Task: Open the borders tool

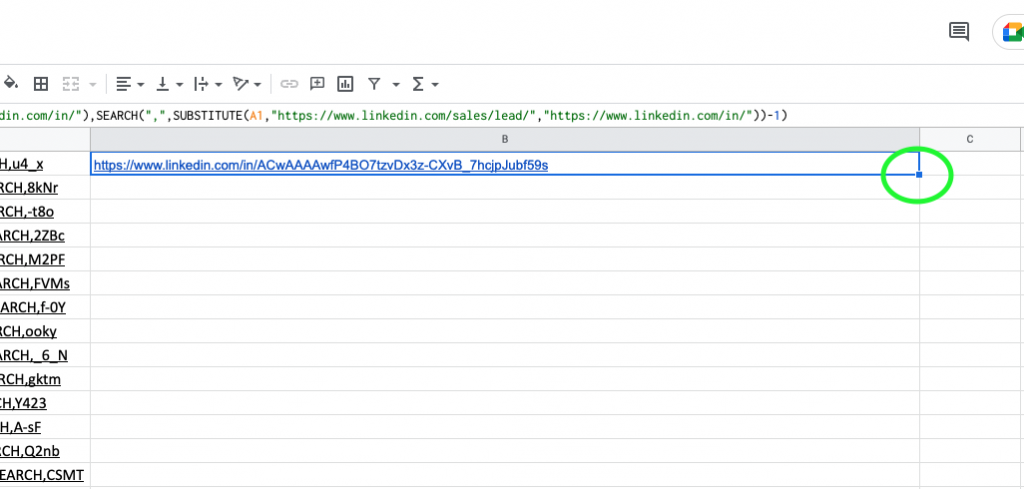Action: (x=41, y=84)
